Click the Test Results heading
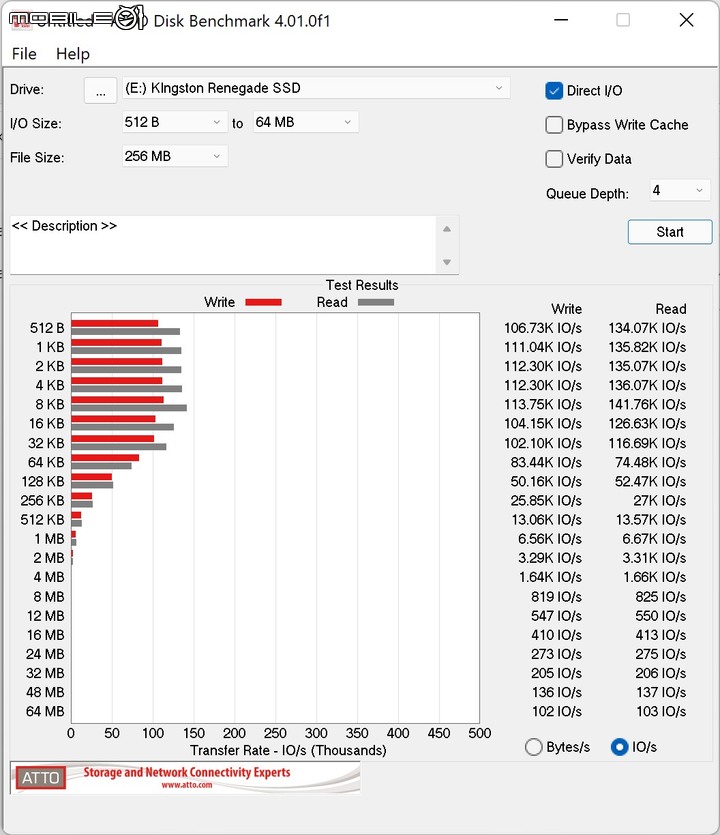Screen dimensions: 720x835 362,285
